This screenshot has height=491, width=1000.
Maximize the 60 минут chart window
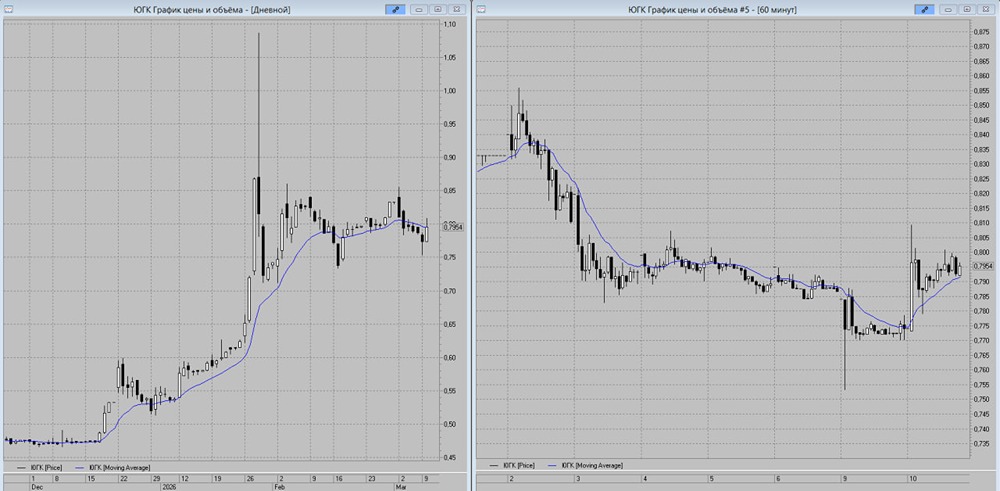coord(967,10)
